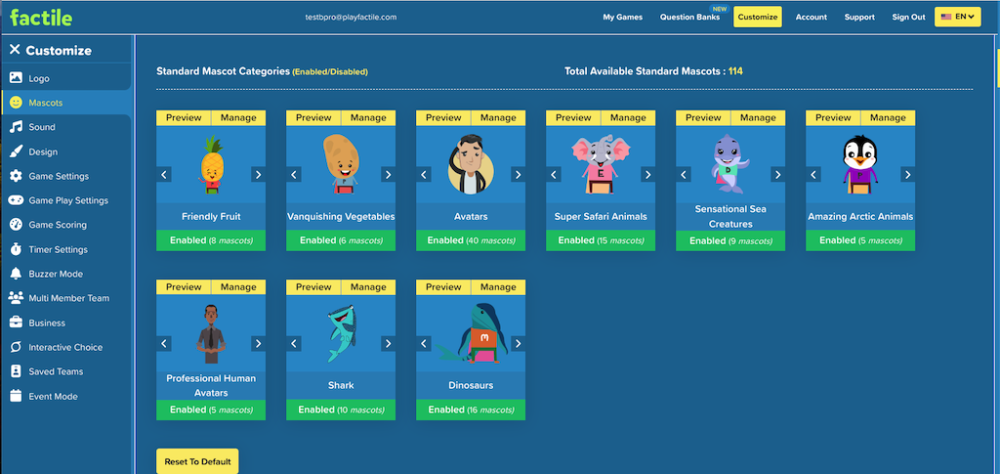Click Preview on Shark card
The image size is (1000, 474).
tap(314, 287)
